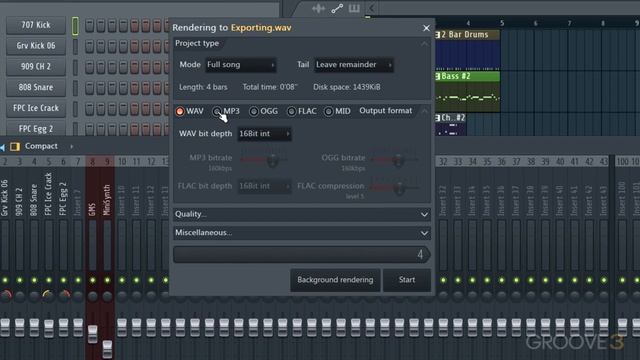The width and height of the screenshot is (640, 360).
Task: Click bar 5 on the playlist timeline ruler
Action: [x=502, y=23]
